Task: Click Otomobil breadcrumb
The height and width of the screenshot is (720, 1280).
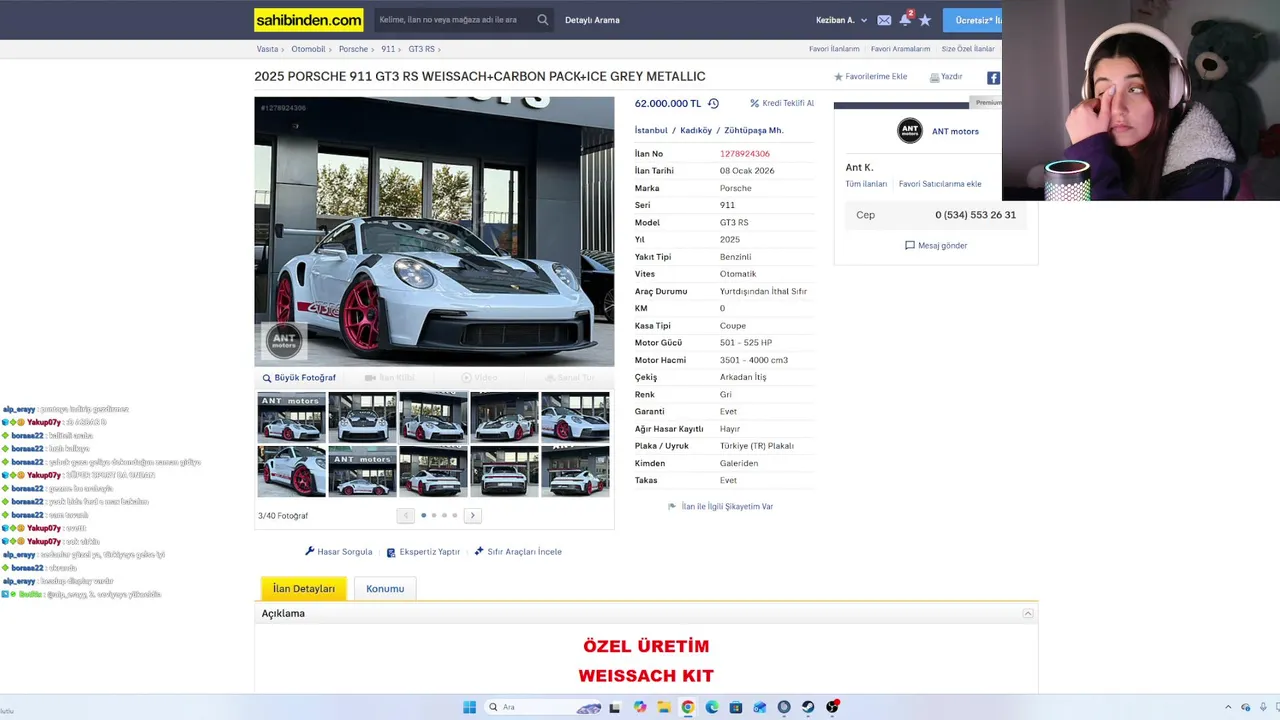Action: 308,49
